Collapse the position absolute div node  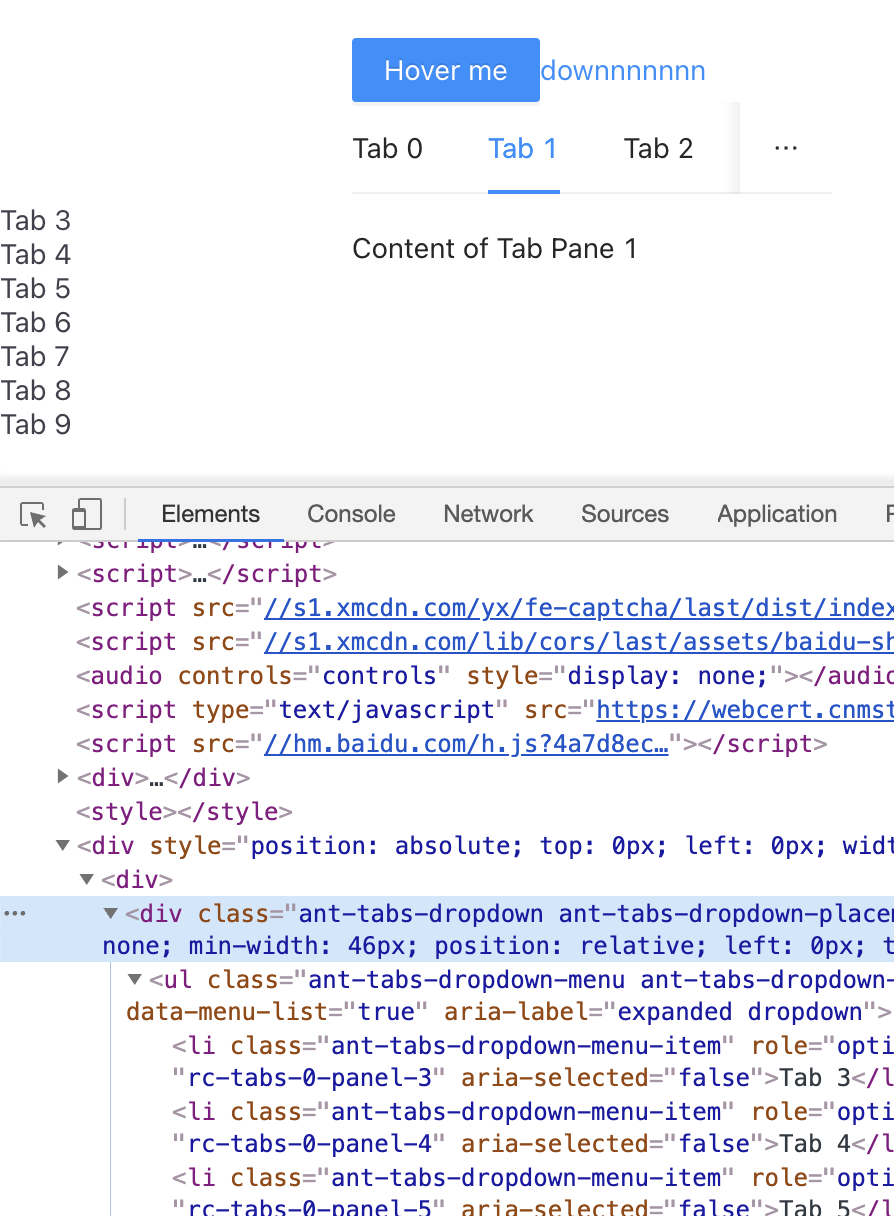(63, 845)
